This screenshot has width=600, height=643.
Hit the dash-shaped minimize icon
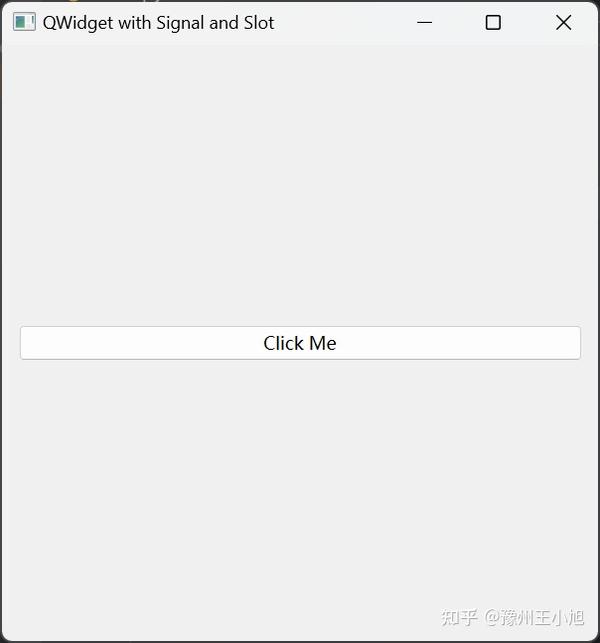tap(424, 23)
